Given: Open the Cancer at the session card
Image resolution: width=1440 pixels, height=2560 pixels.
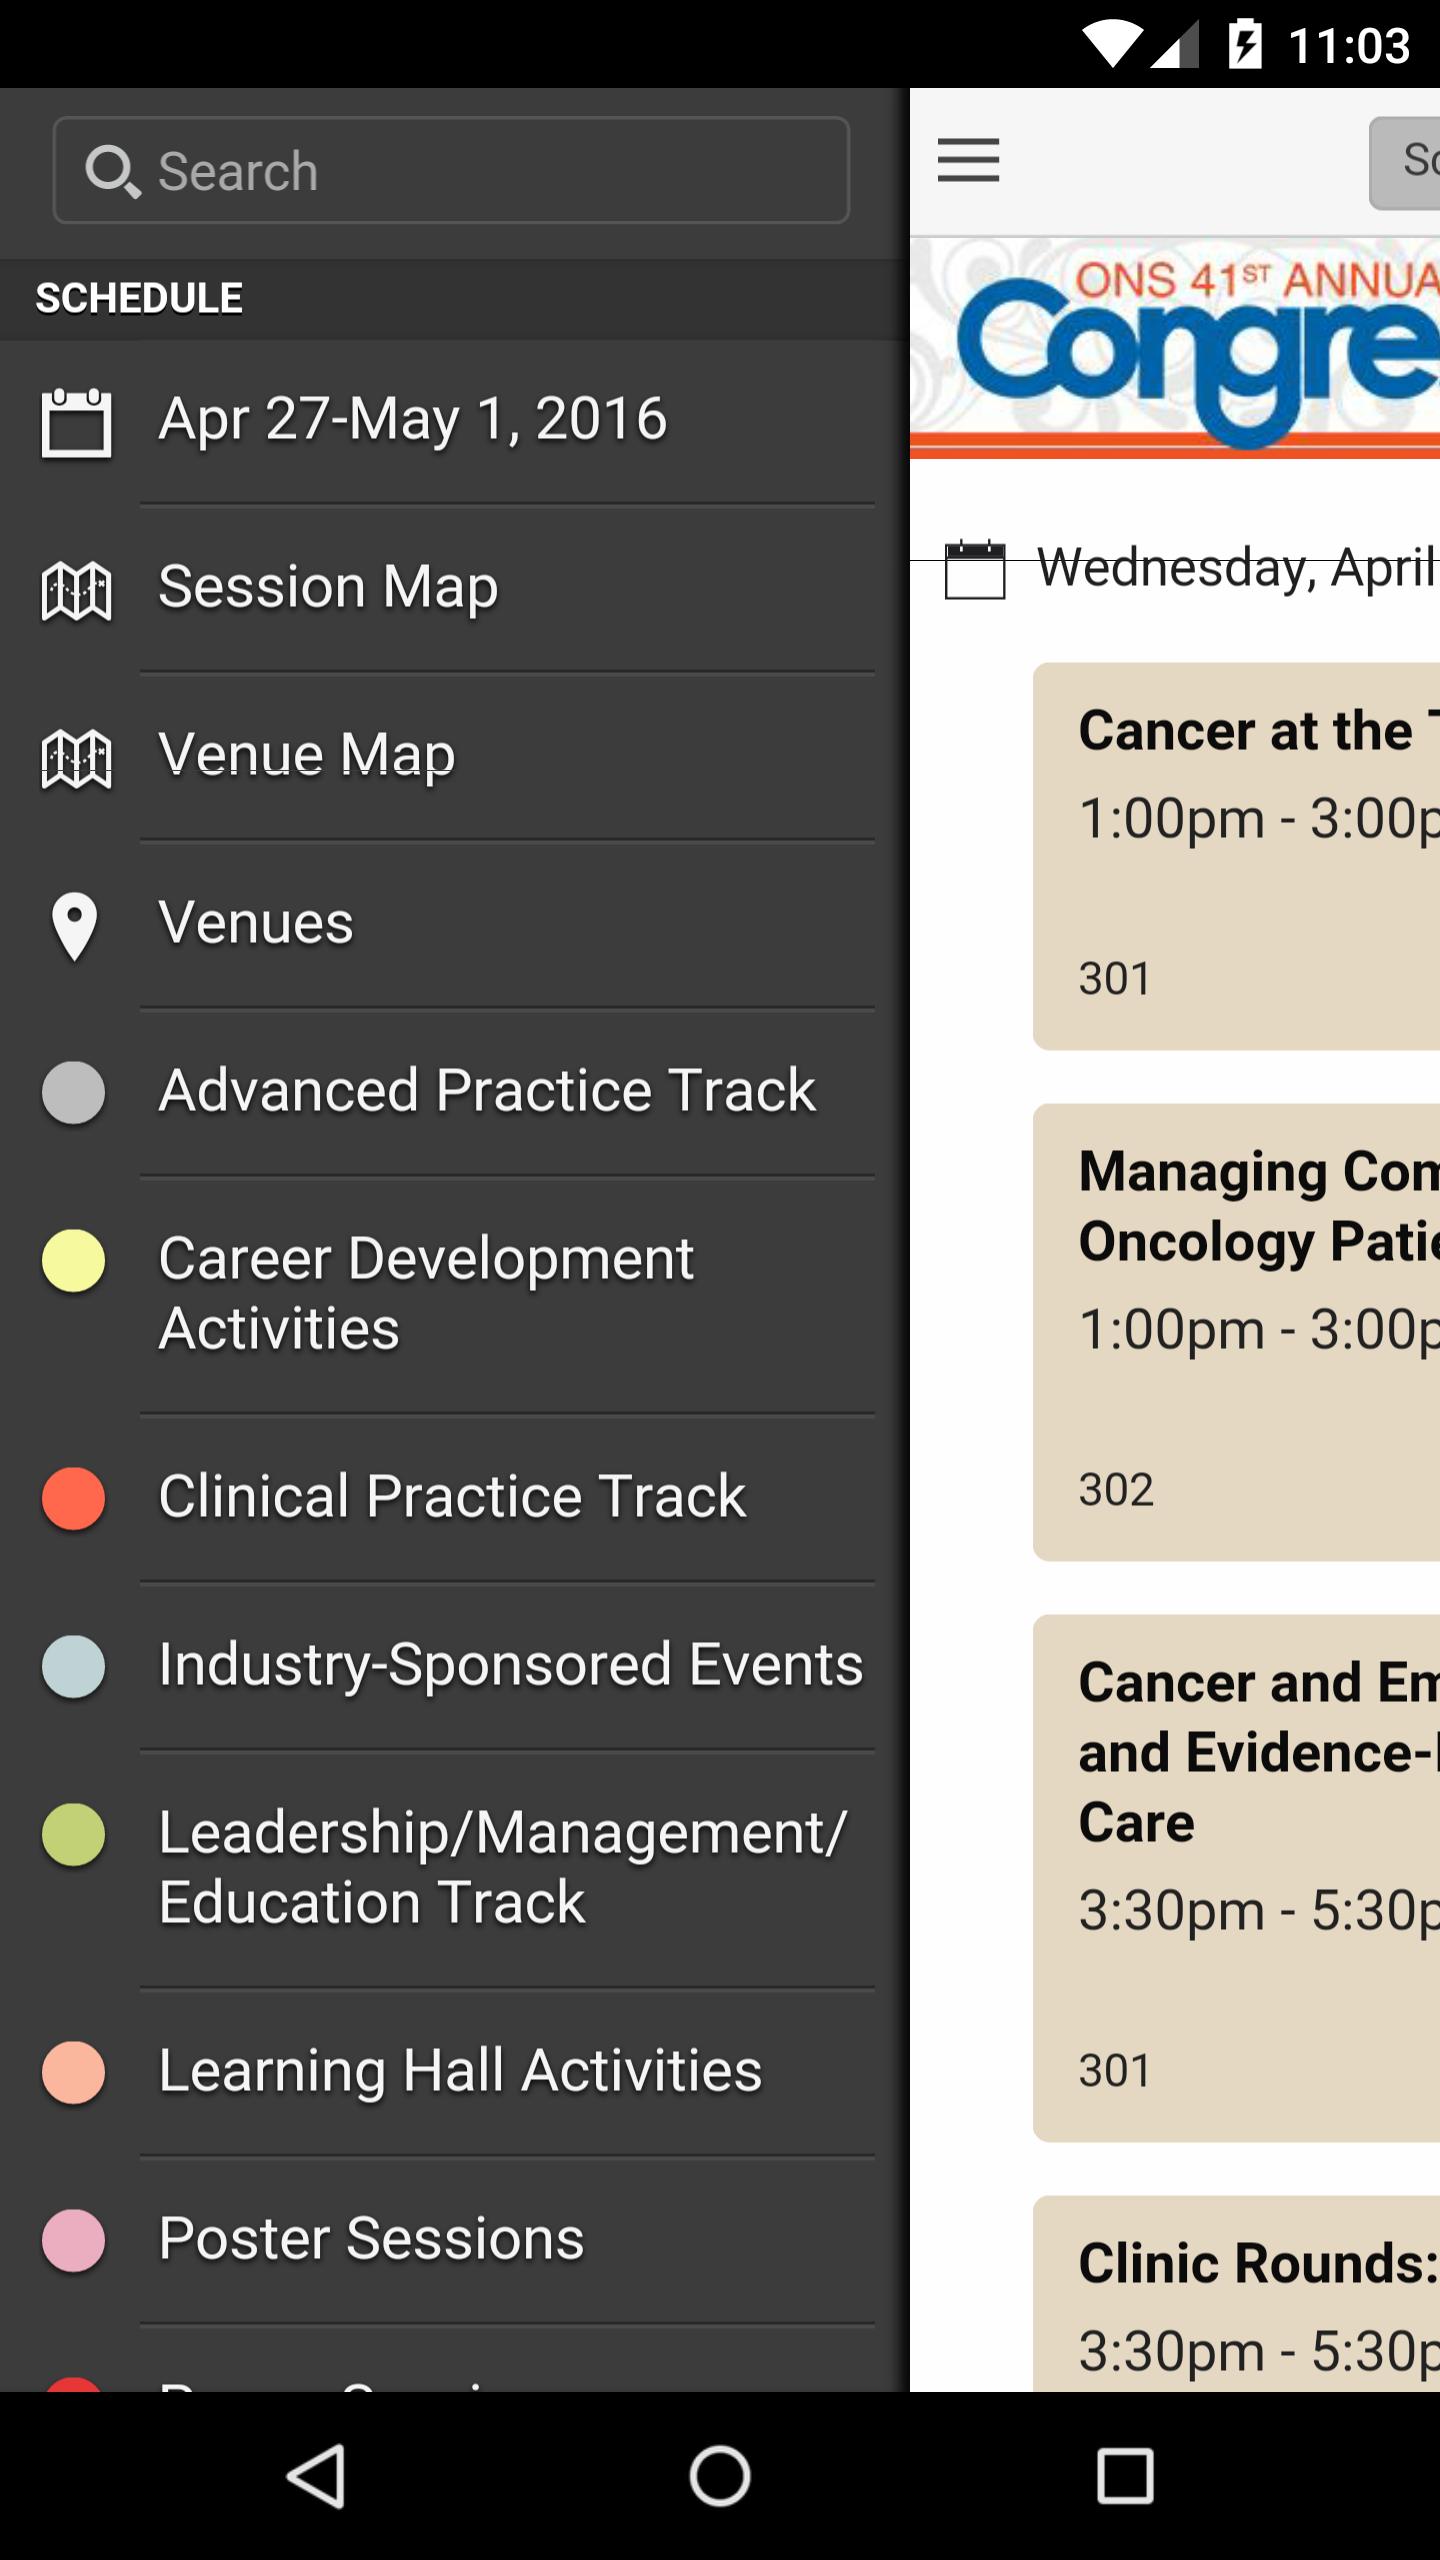Looking at the screenshot, I should point(1236,856).
